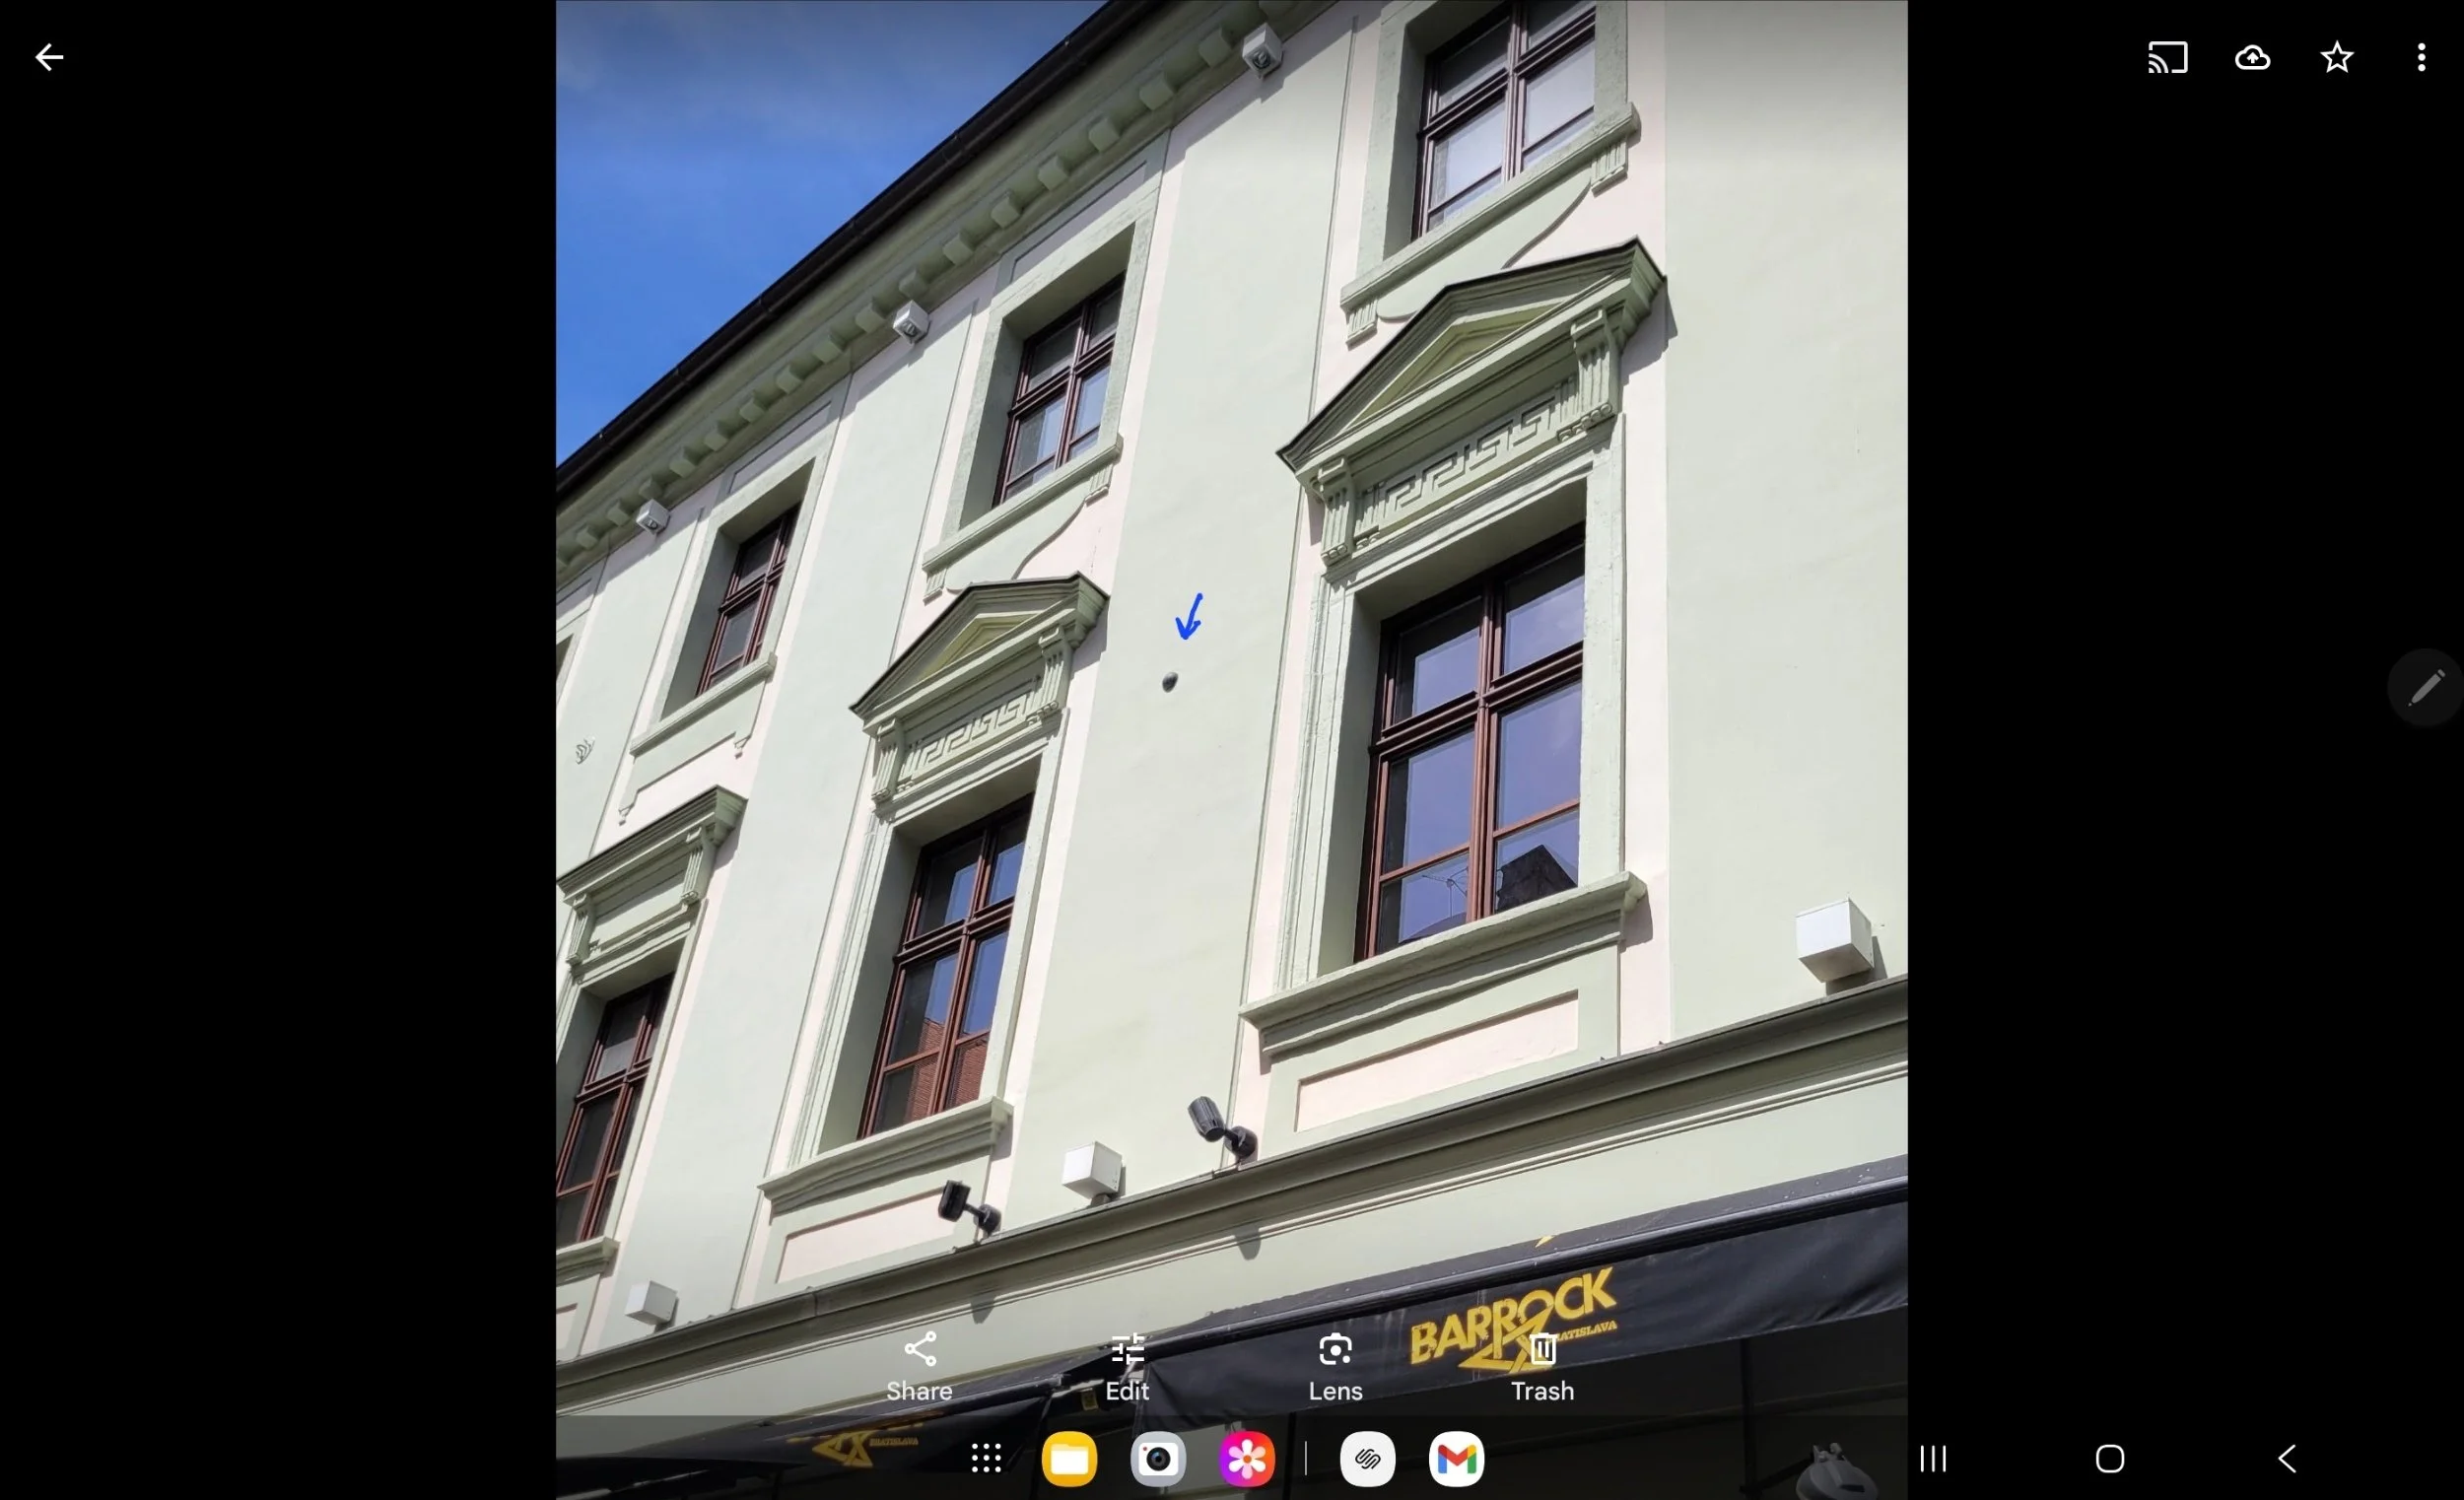Image resolution: width=2464 pixels, height=1500 pixels.
Task: Cast the photo to another screen
Action: pos(2167,57)
